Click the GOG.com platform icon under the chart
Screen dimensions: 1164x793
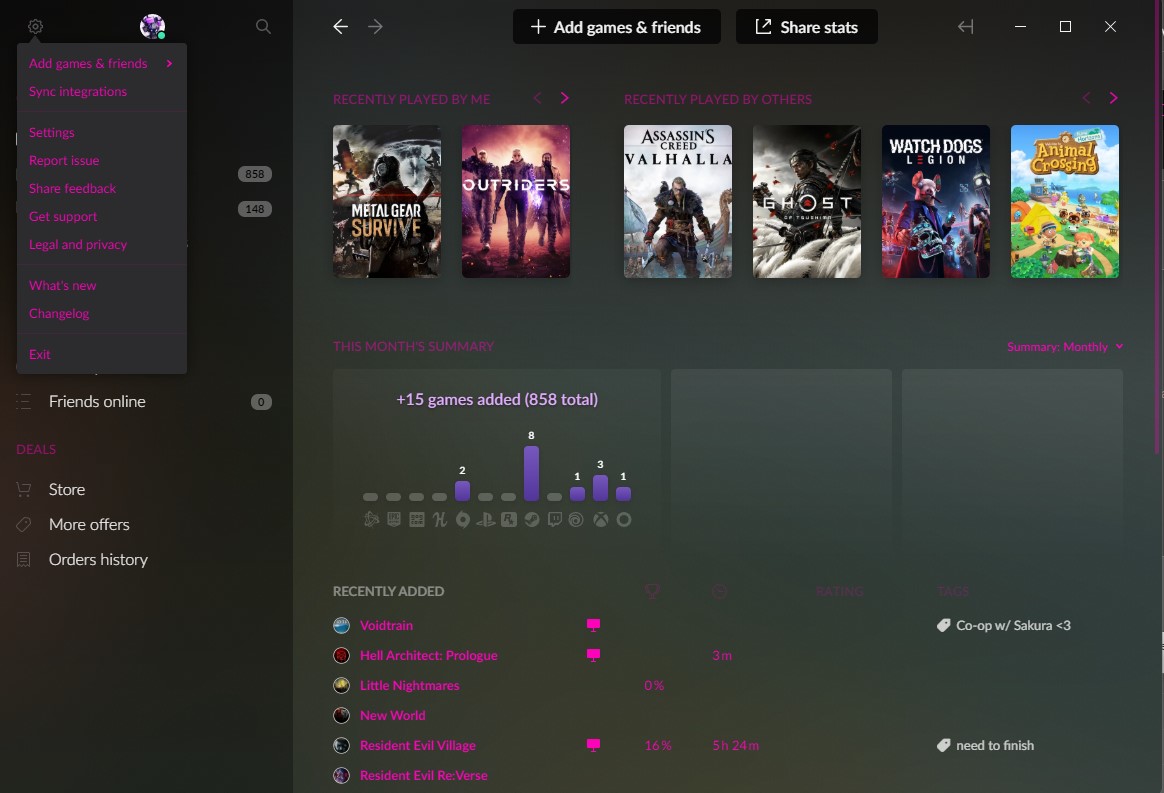pyautogui.click(x=416, y=520)
